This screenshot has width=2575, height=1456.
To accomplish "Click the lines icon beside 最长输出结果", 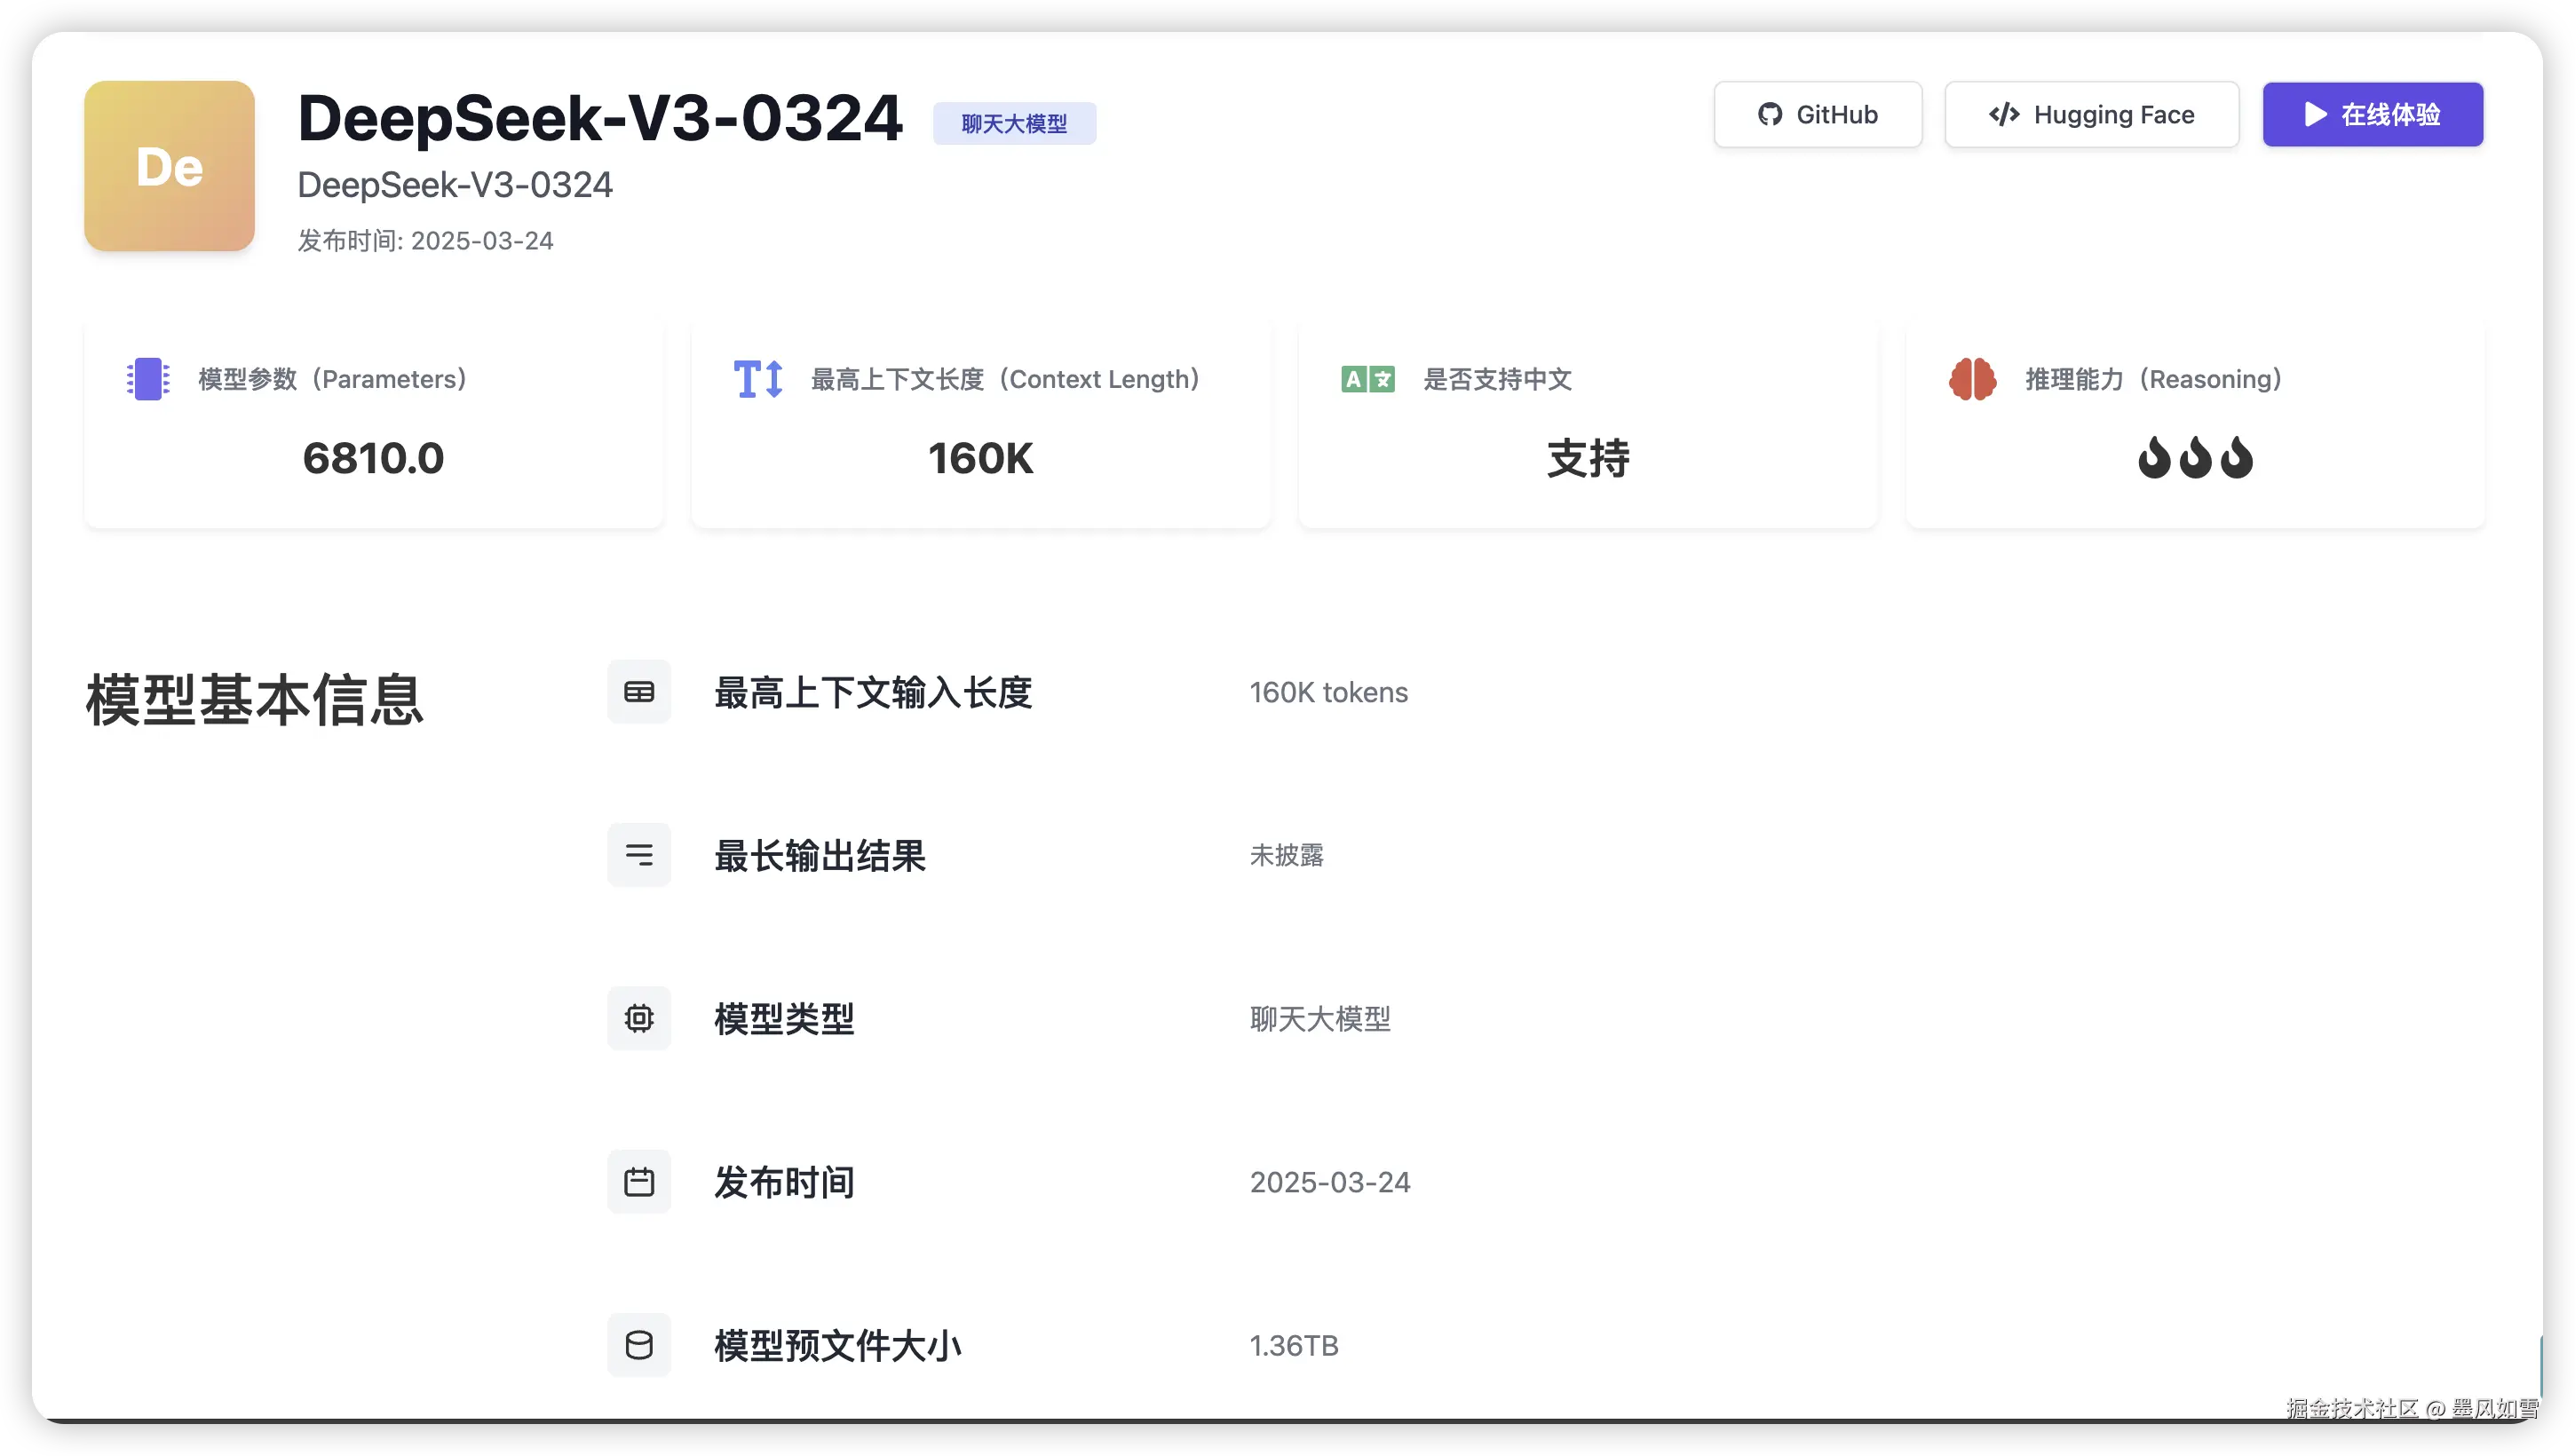I will [639, 855].
